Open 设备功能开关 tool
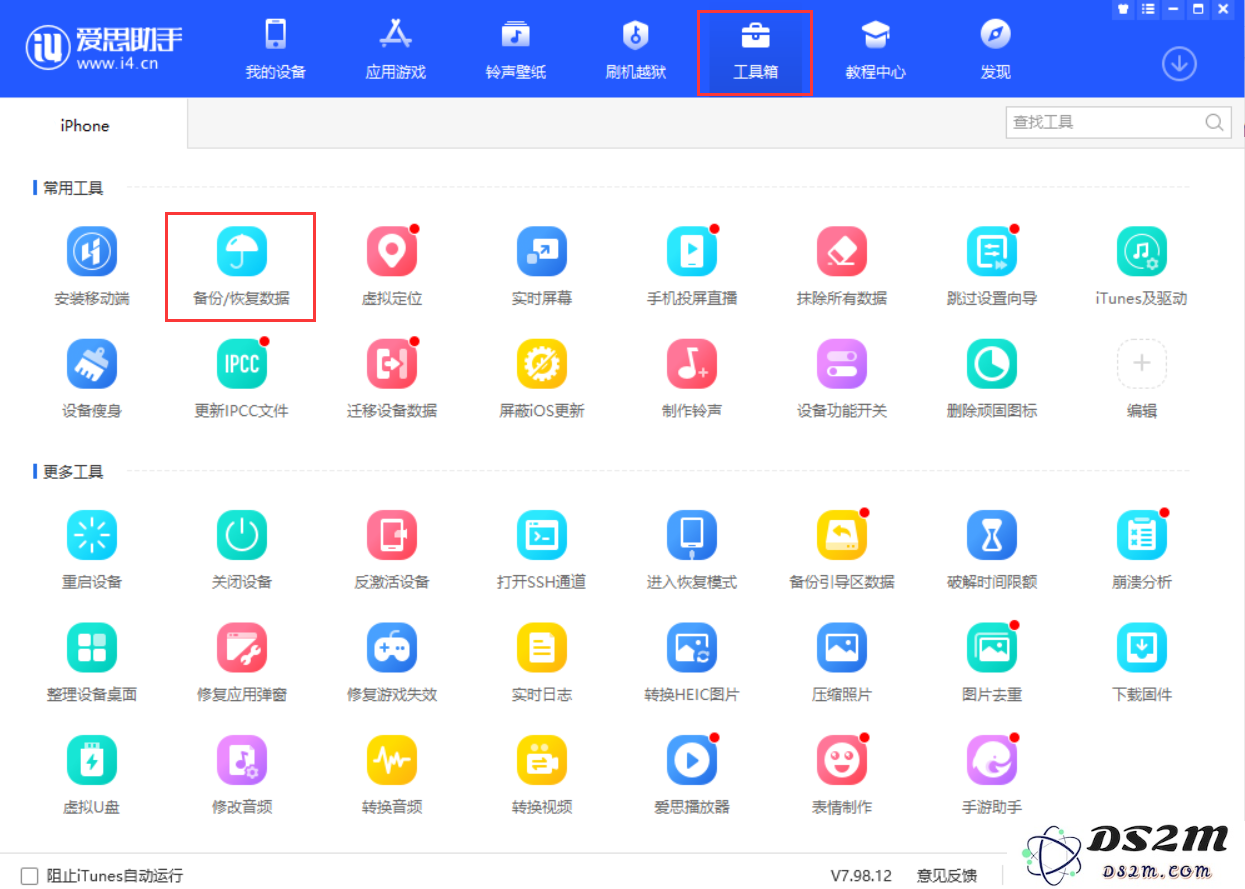This screenshot has height=889, width=1245. click(842, 364)
